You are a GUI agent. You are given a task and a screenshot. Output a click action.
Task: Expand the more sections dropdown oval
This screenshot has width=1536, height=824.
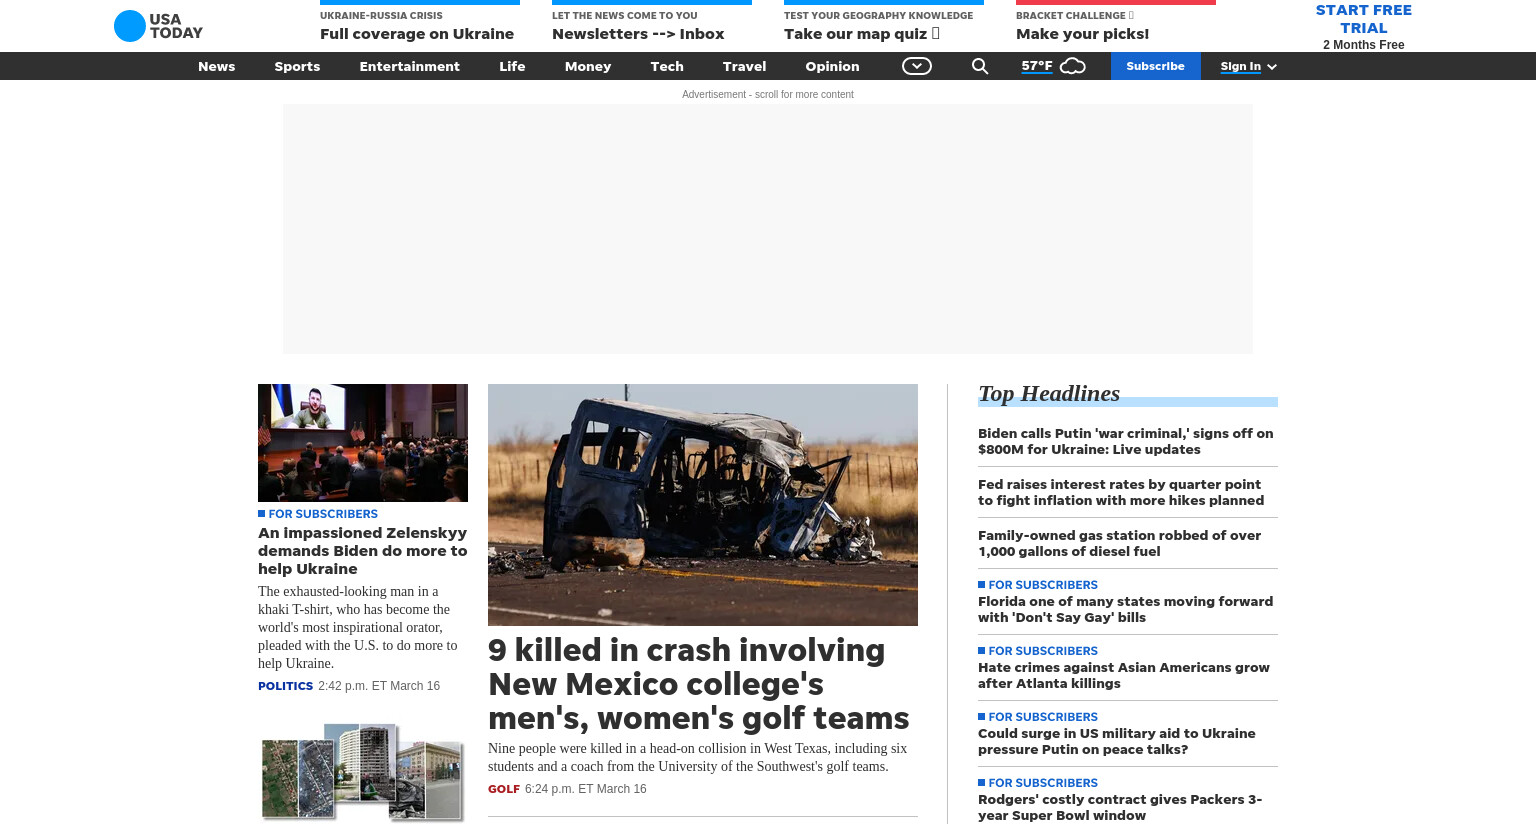pyautogui.click(x=917, y=66)
